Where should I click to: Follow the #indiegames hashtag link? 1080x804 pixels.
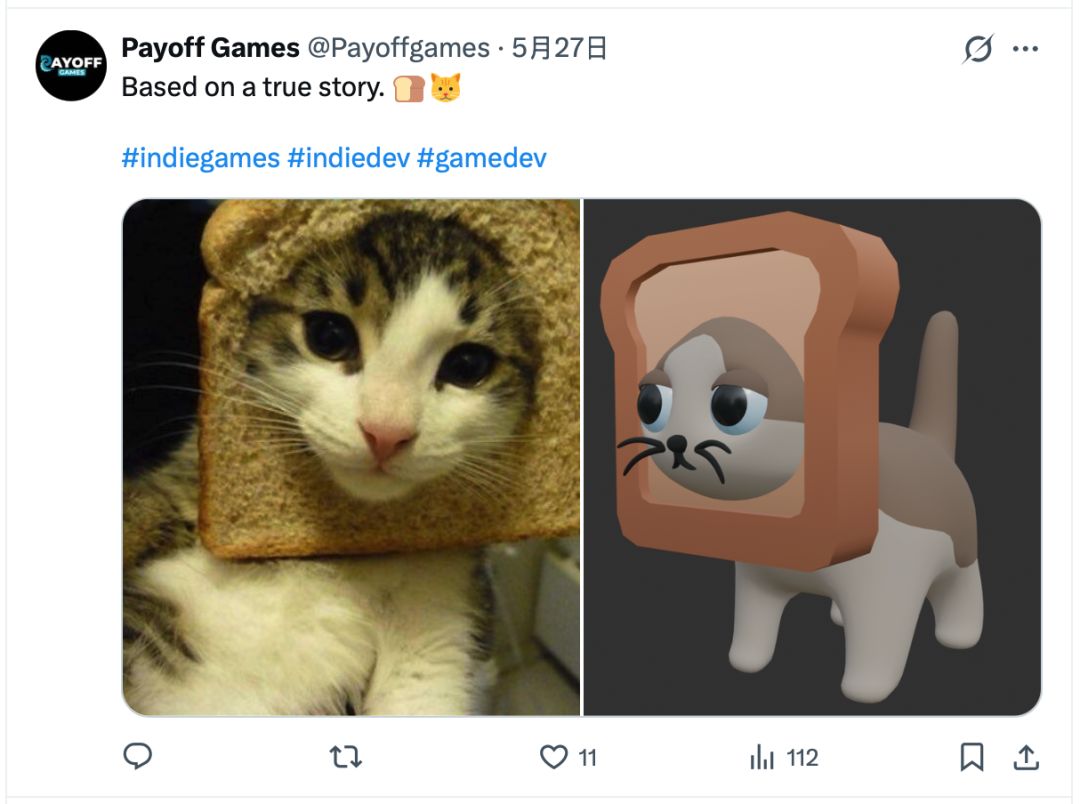[200, 158]
